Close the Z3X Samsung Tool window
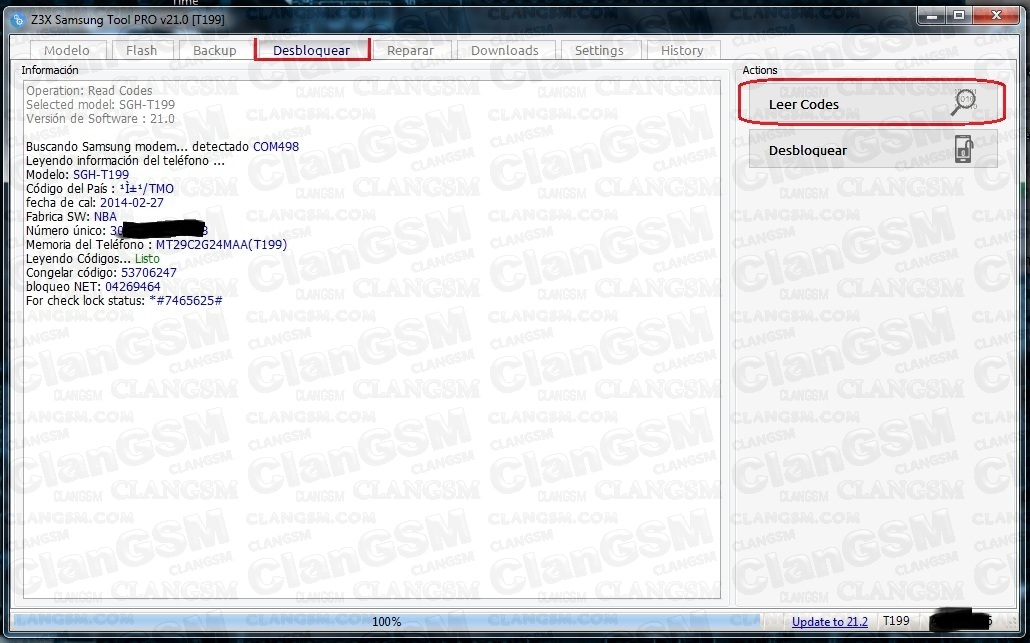The width and height of the screenshot is (1030, 643). [x=996, y=15]
